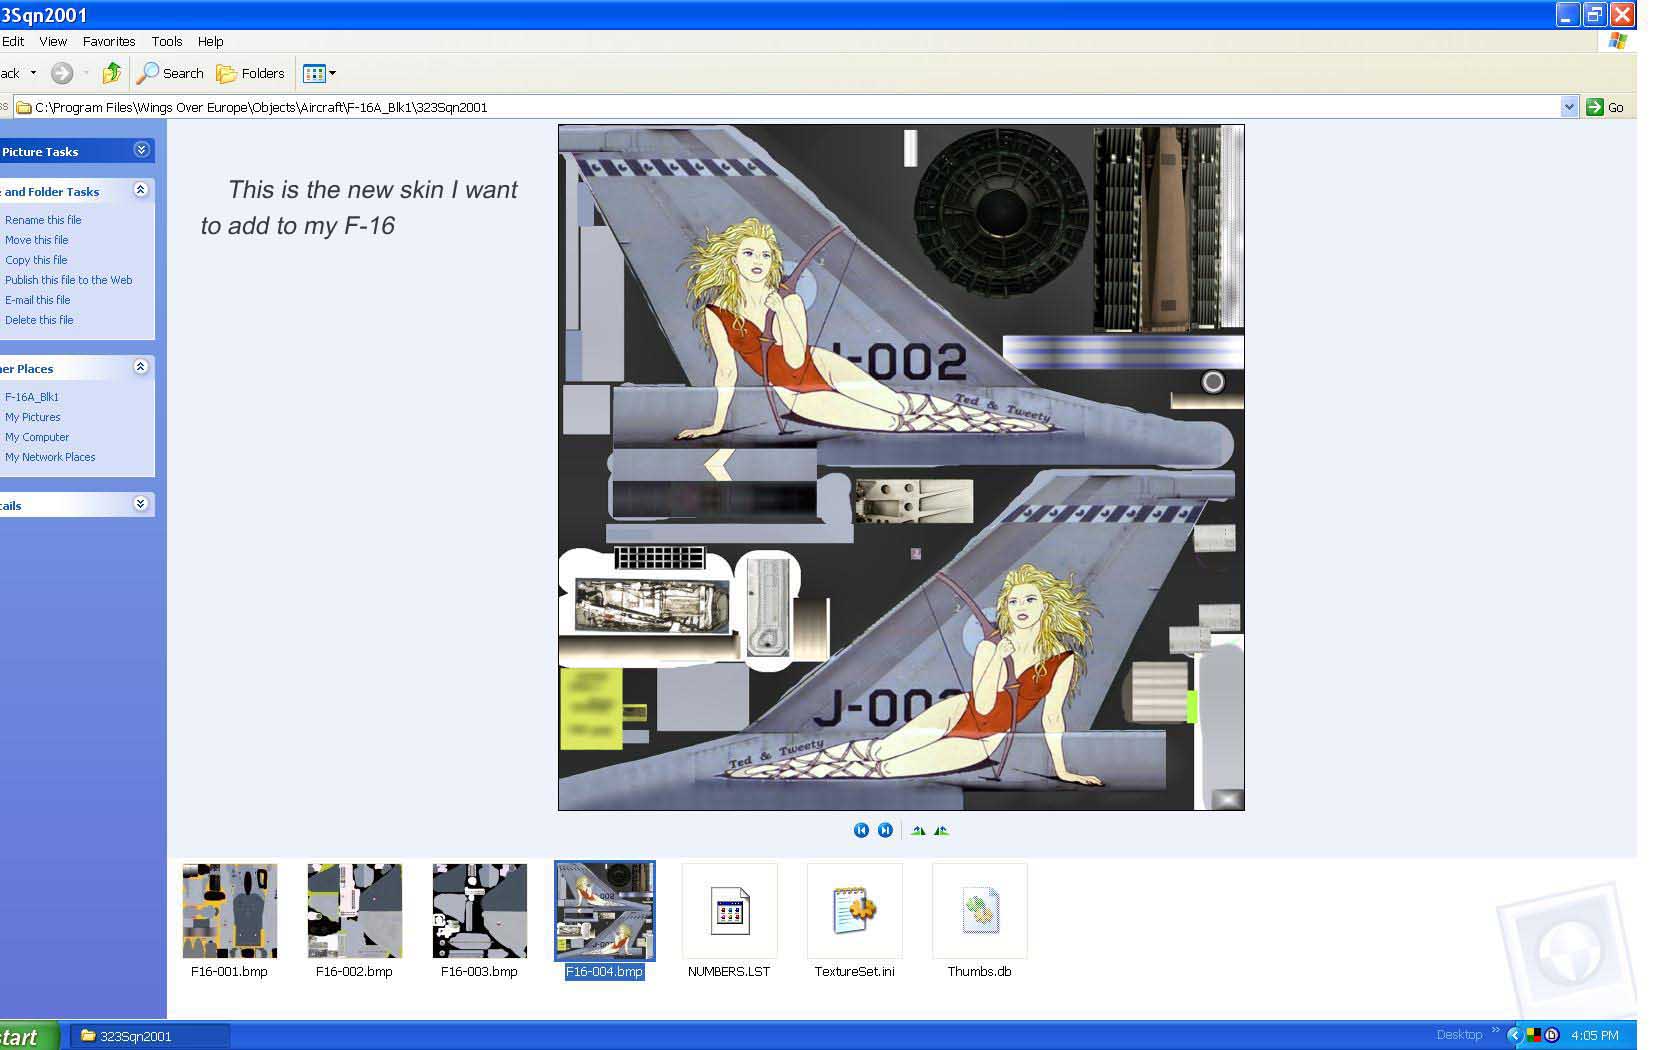This screenshot has height=1050, width=1680.
Task: Open the Favorites menu
Action: click(x=109, y=42)
